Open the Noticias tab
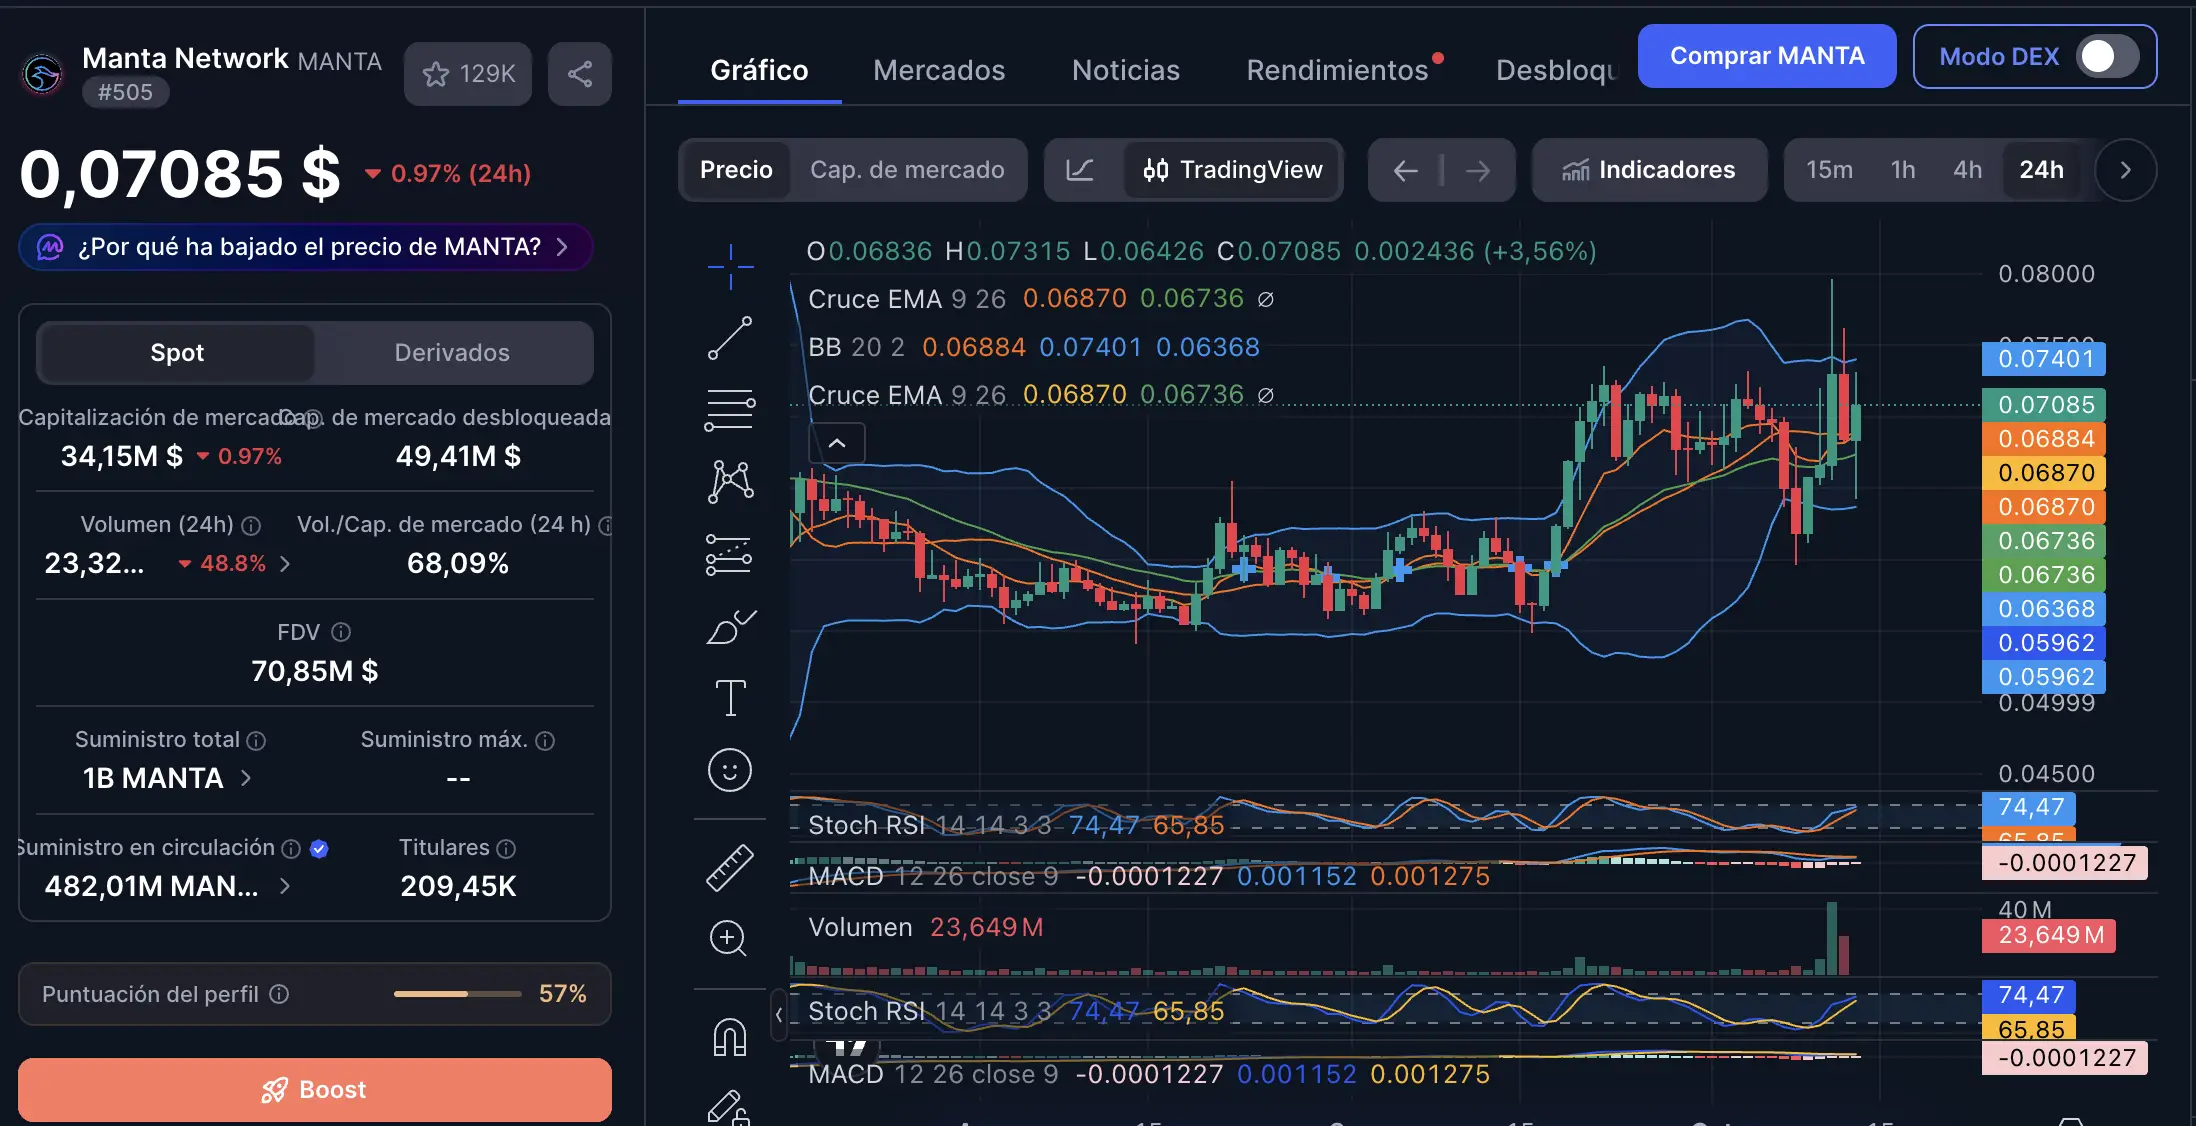2196x1126 pixels. tap(1126, 70)
